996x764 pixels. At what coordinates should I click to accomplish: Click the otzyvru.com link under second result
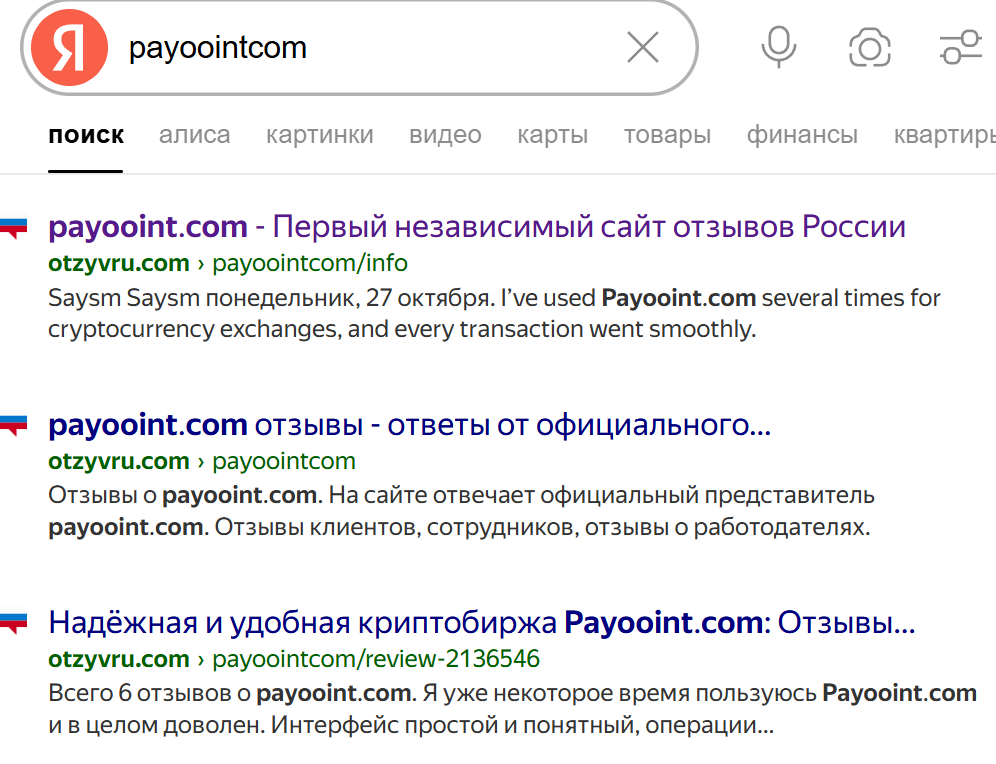pos(118,461)
